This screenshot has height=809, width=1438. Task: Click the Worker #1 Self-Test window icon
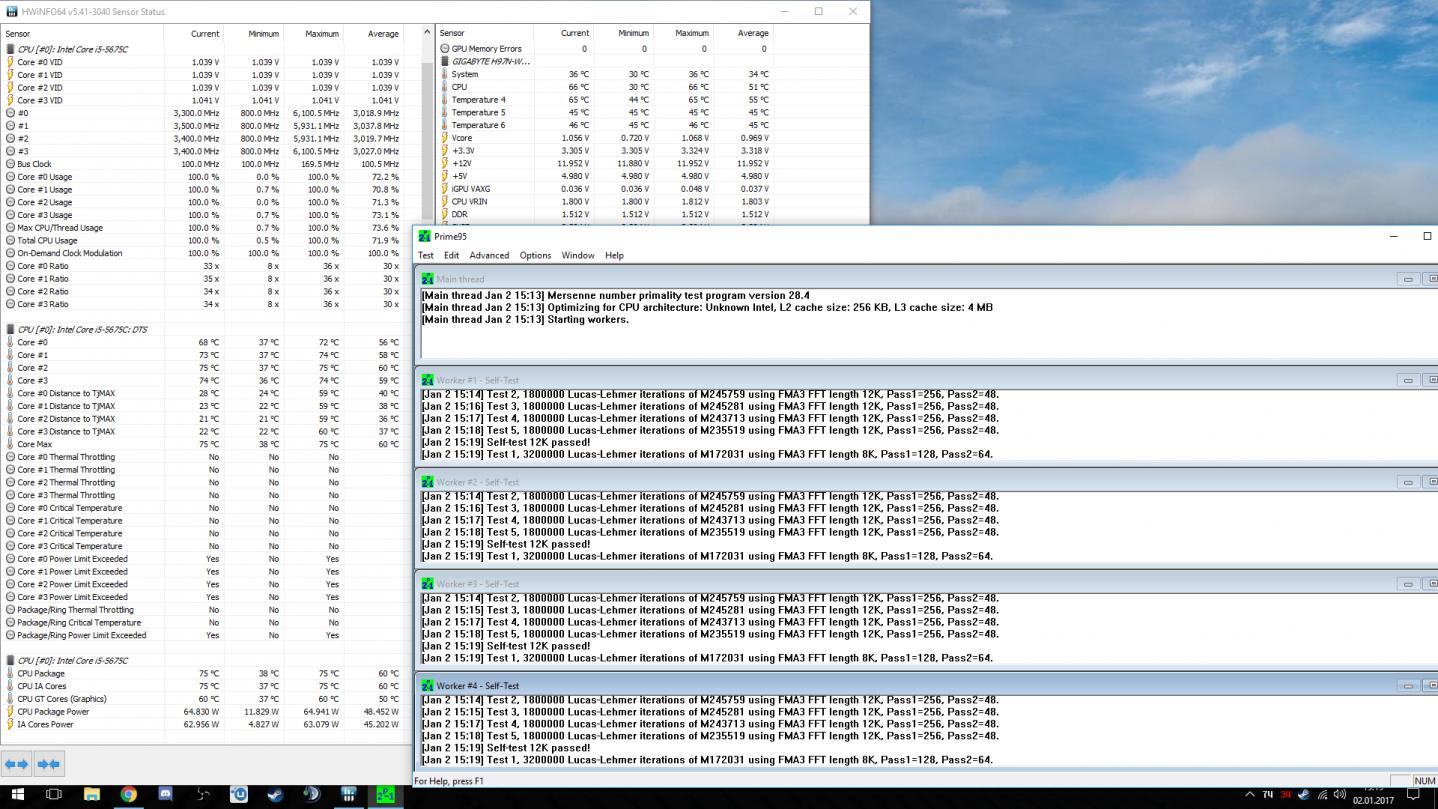[x=428, y=380]
